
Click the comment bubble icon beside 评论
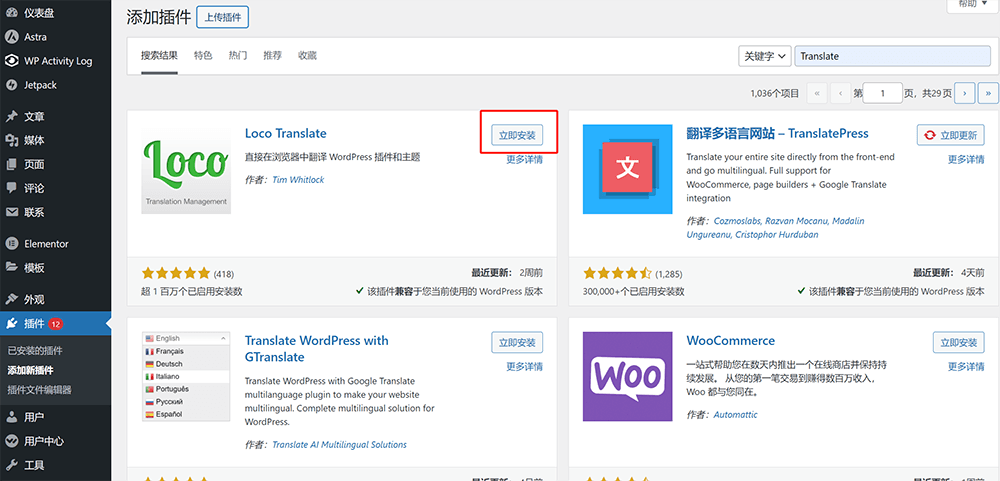(x=11, y=188)
